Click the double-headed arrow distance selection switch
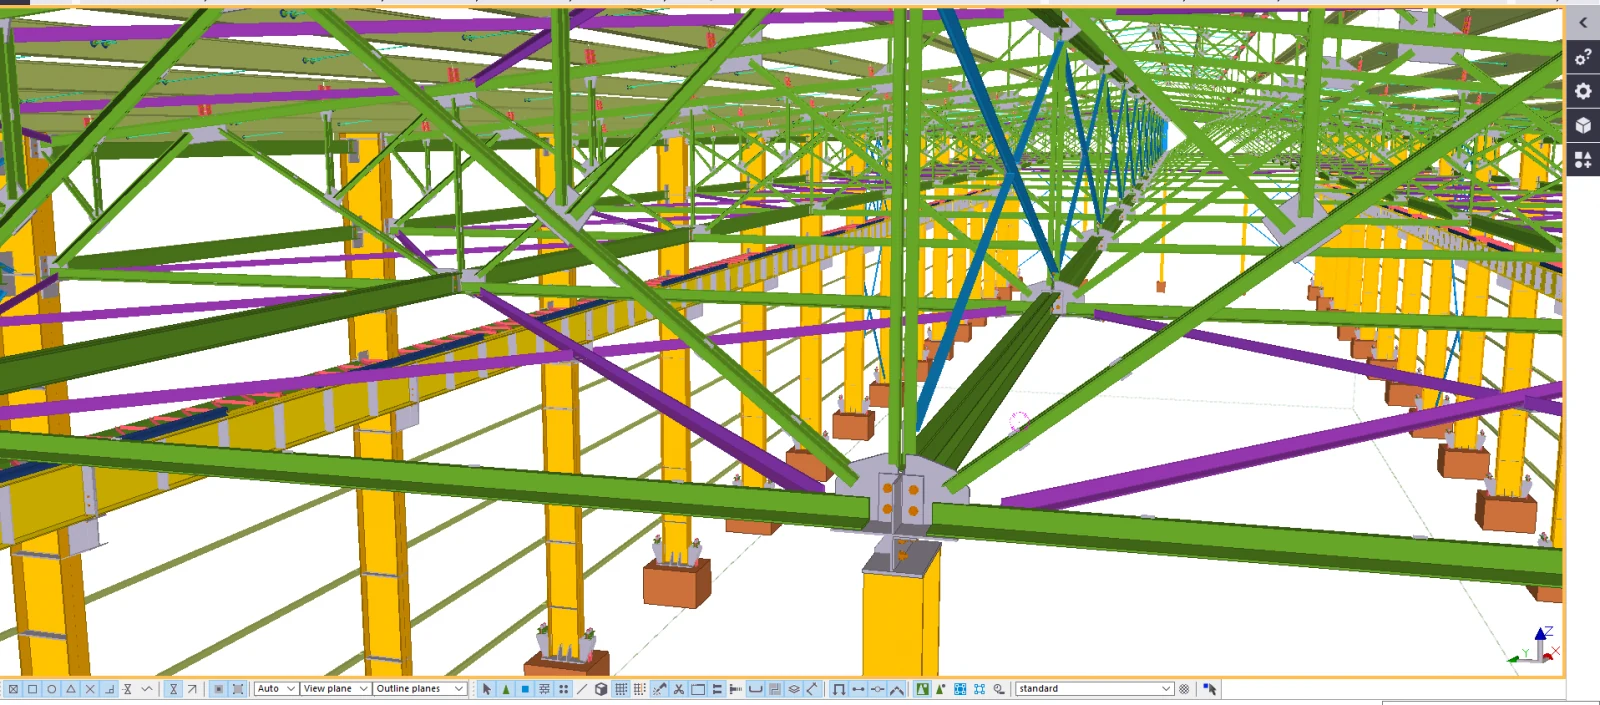This screenshot has height=705, width=1600. [x=858, y=689]
